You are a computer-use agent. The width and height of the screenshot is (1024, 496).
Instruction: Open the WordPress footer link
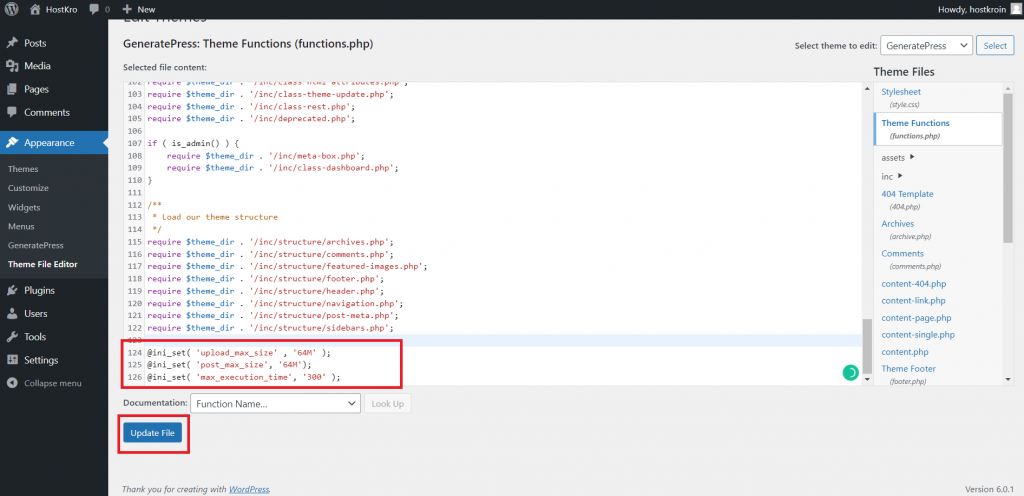pos(248,489)
